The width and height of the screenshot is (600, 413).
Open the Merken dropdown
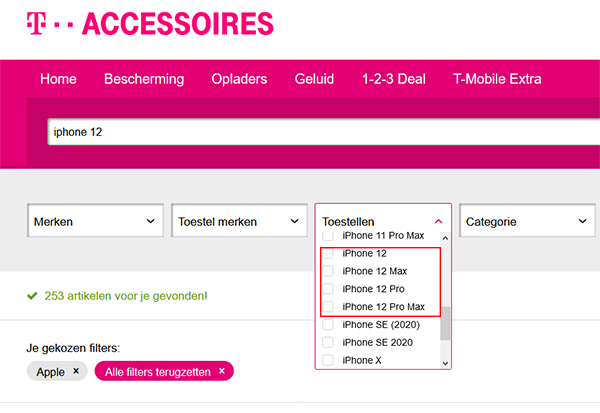pos(95,220)
